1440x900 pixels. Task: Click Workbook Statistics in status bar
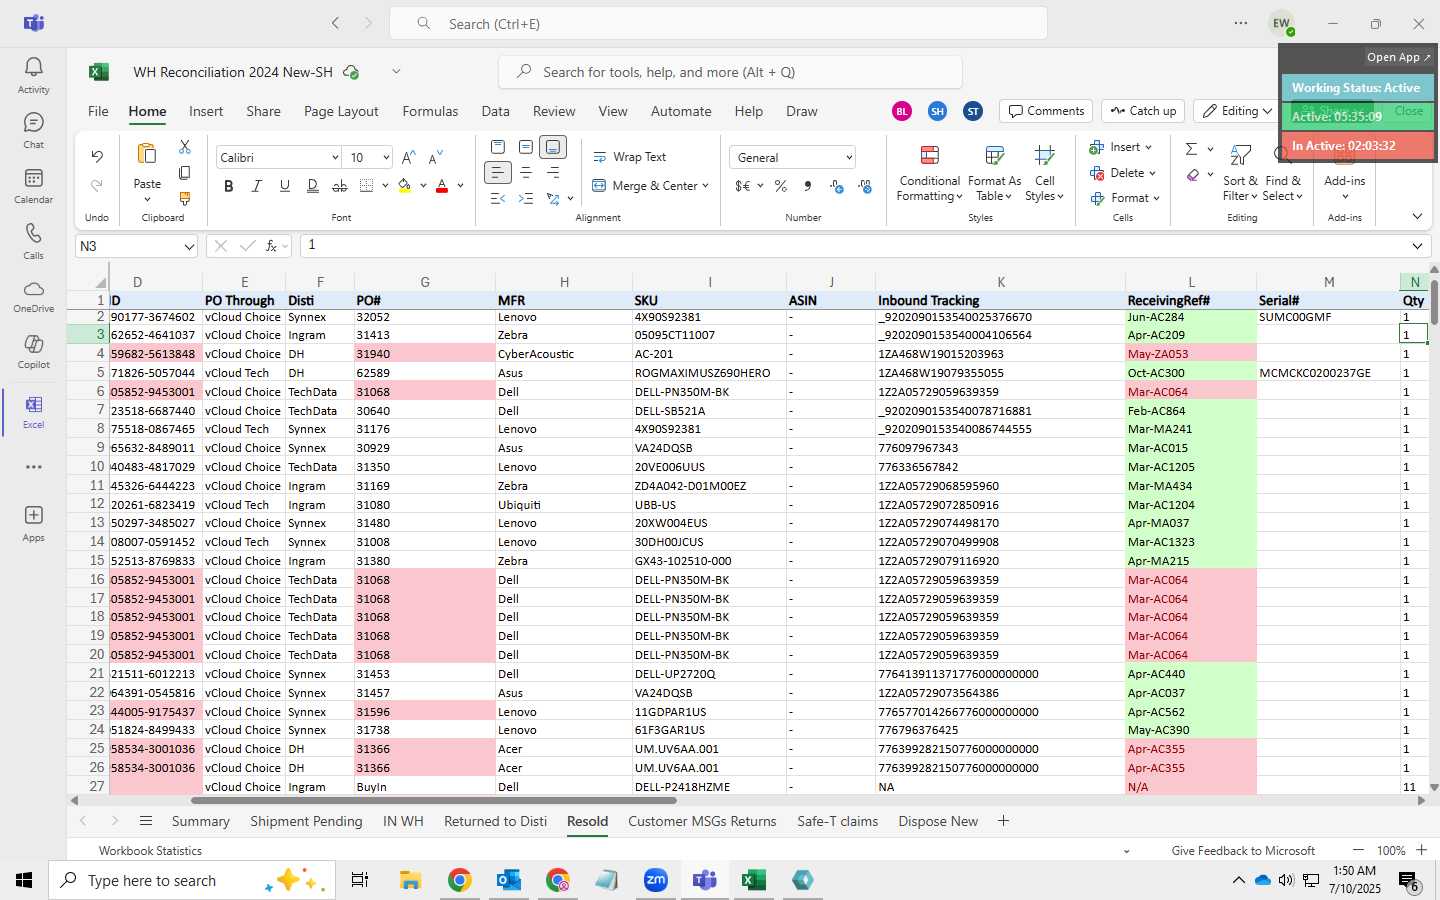coord(150,851)
